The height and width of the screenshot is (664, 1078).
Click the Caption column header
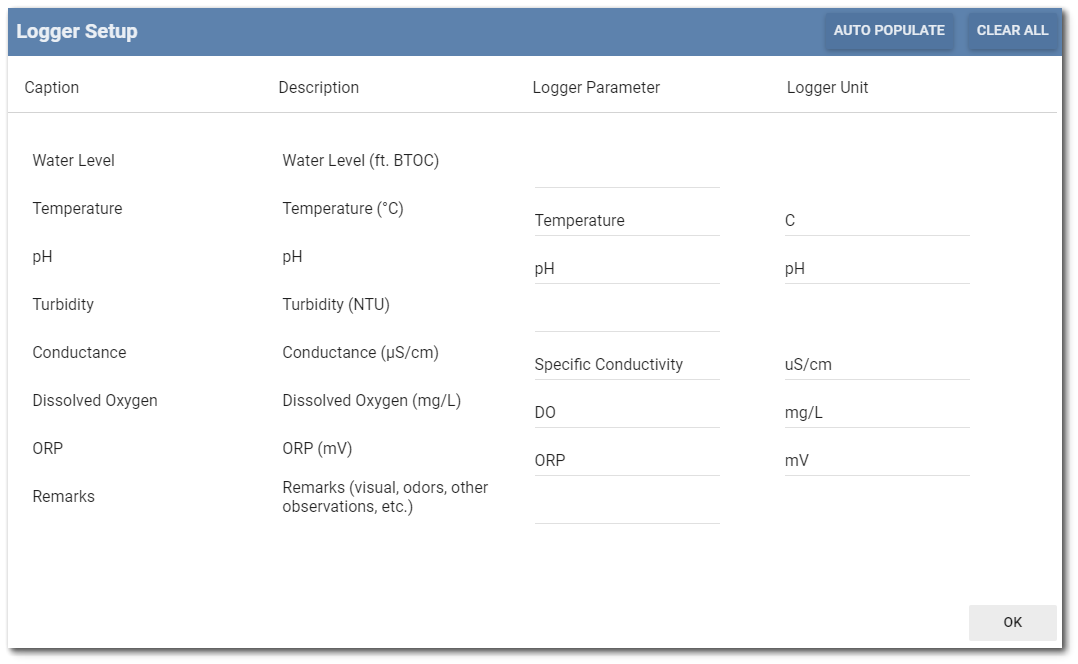[52, 87]
